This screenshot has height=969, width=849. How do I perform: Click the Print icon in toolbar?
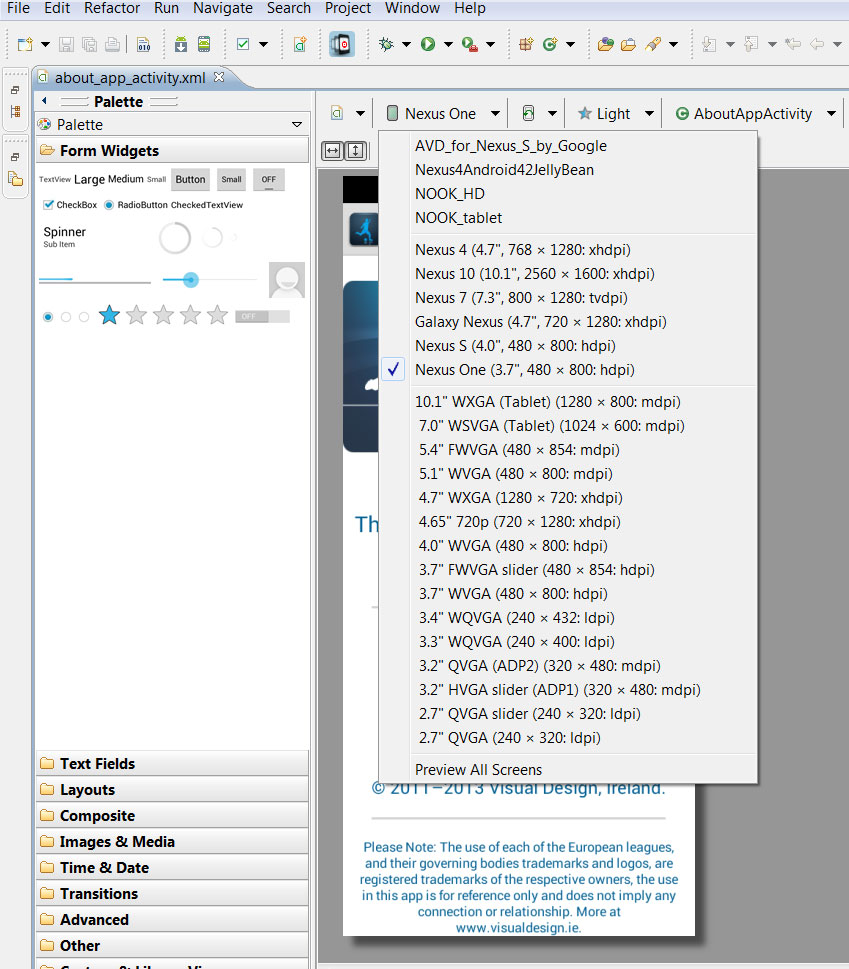[112, 44]
